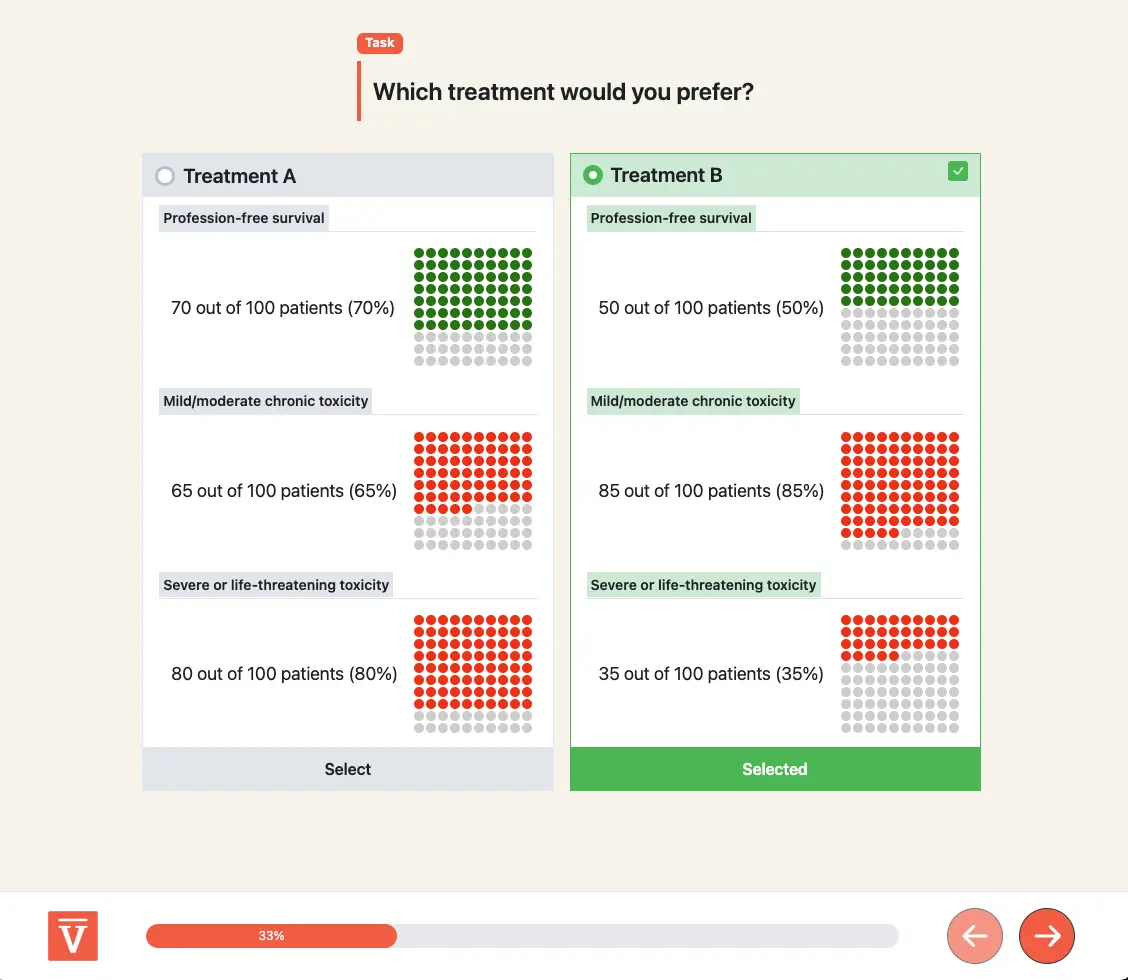
Task: Select the Treatment A radio button
Action: click(x=165, y=176)
